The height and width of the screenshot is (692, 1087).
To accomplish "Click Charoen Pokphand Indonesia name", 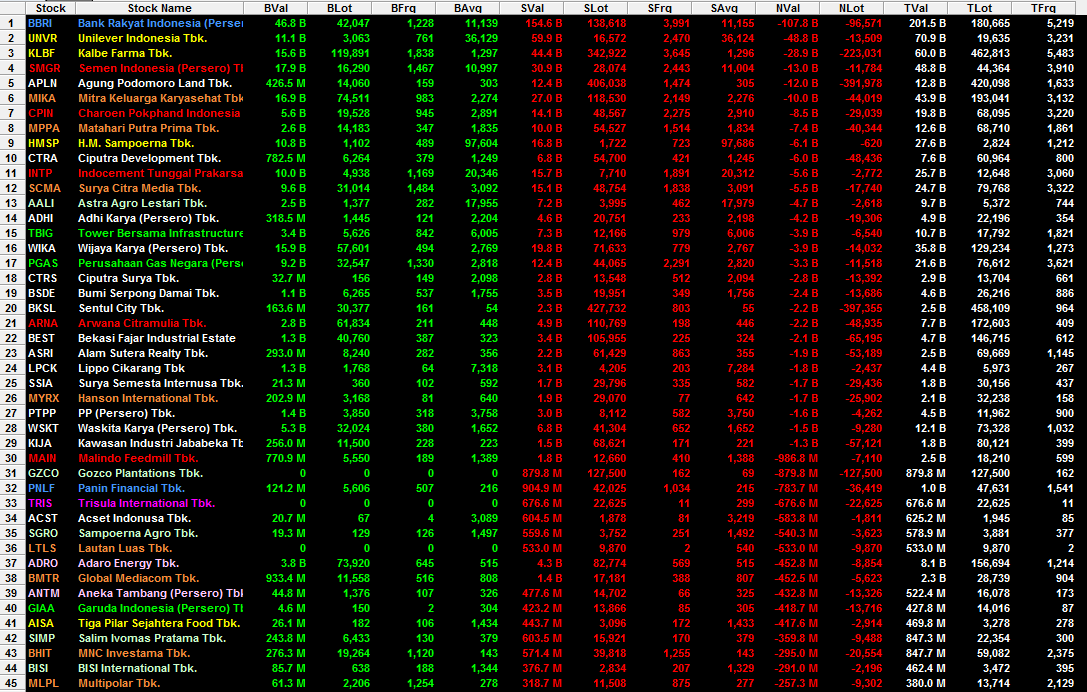I will tap(159, 113).
